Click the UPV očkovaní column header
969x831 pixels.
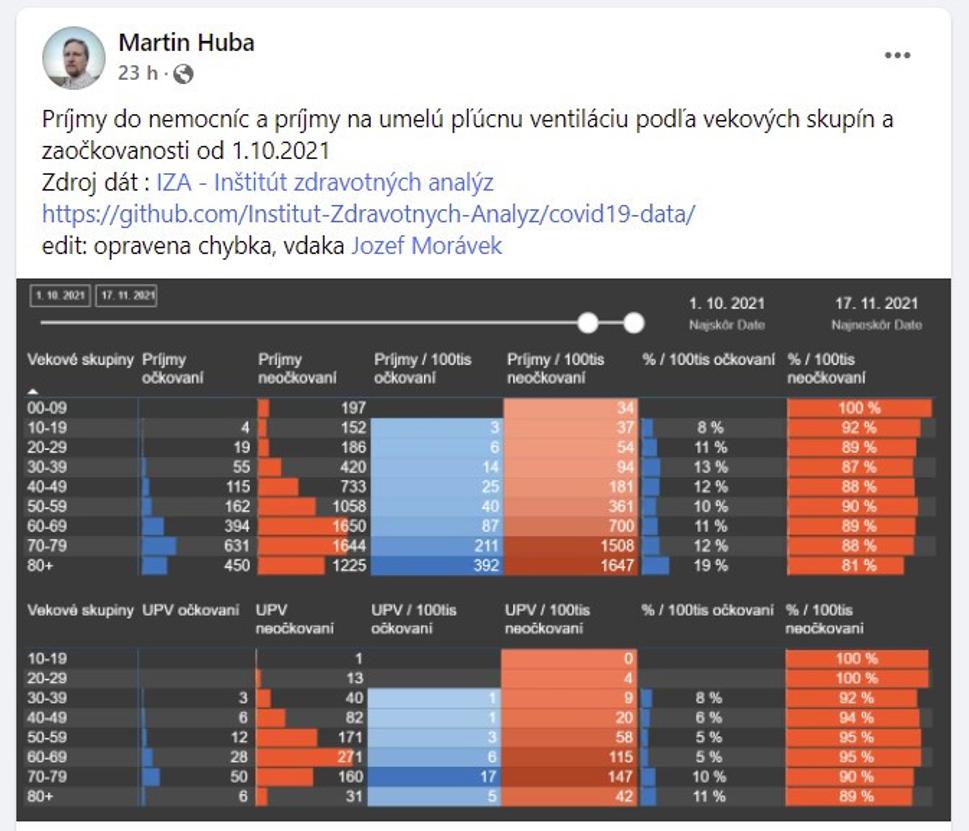click(x=190, y=610)
